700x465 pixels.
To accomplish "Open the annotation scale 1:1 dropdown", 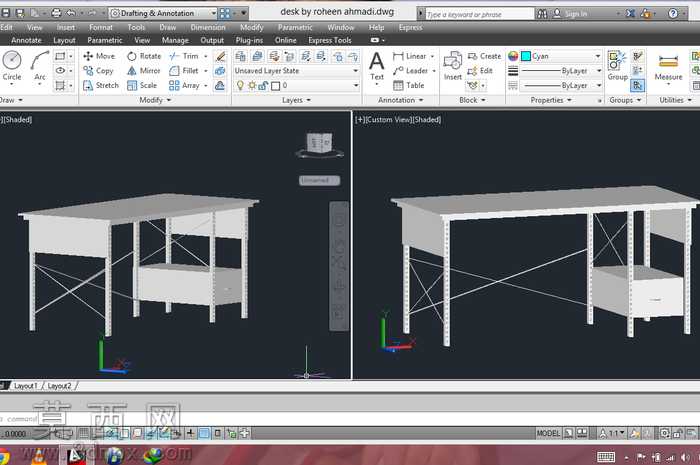I will pos(612,433).
